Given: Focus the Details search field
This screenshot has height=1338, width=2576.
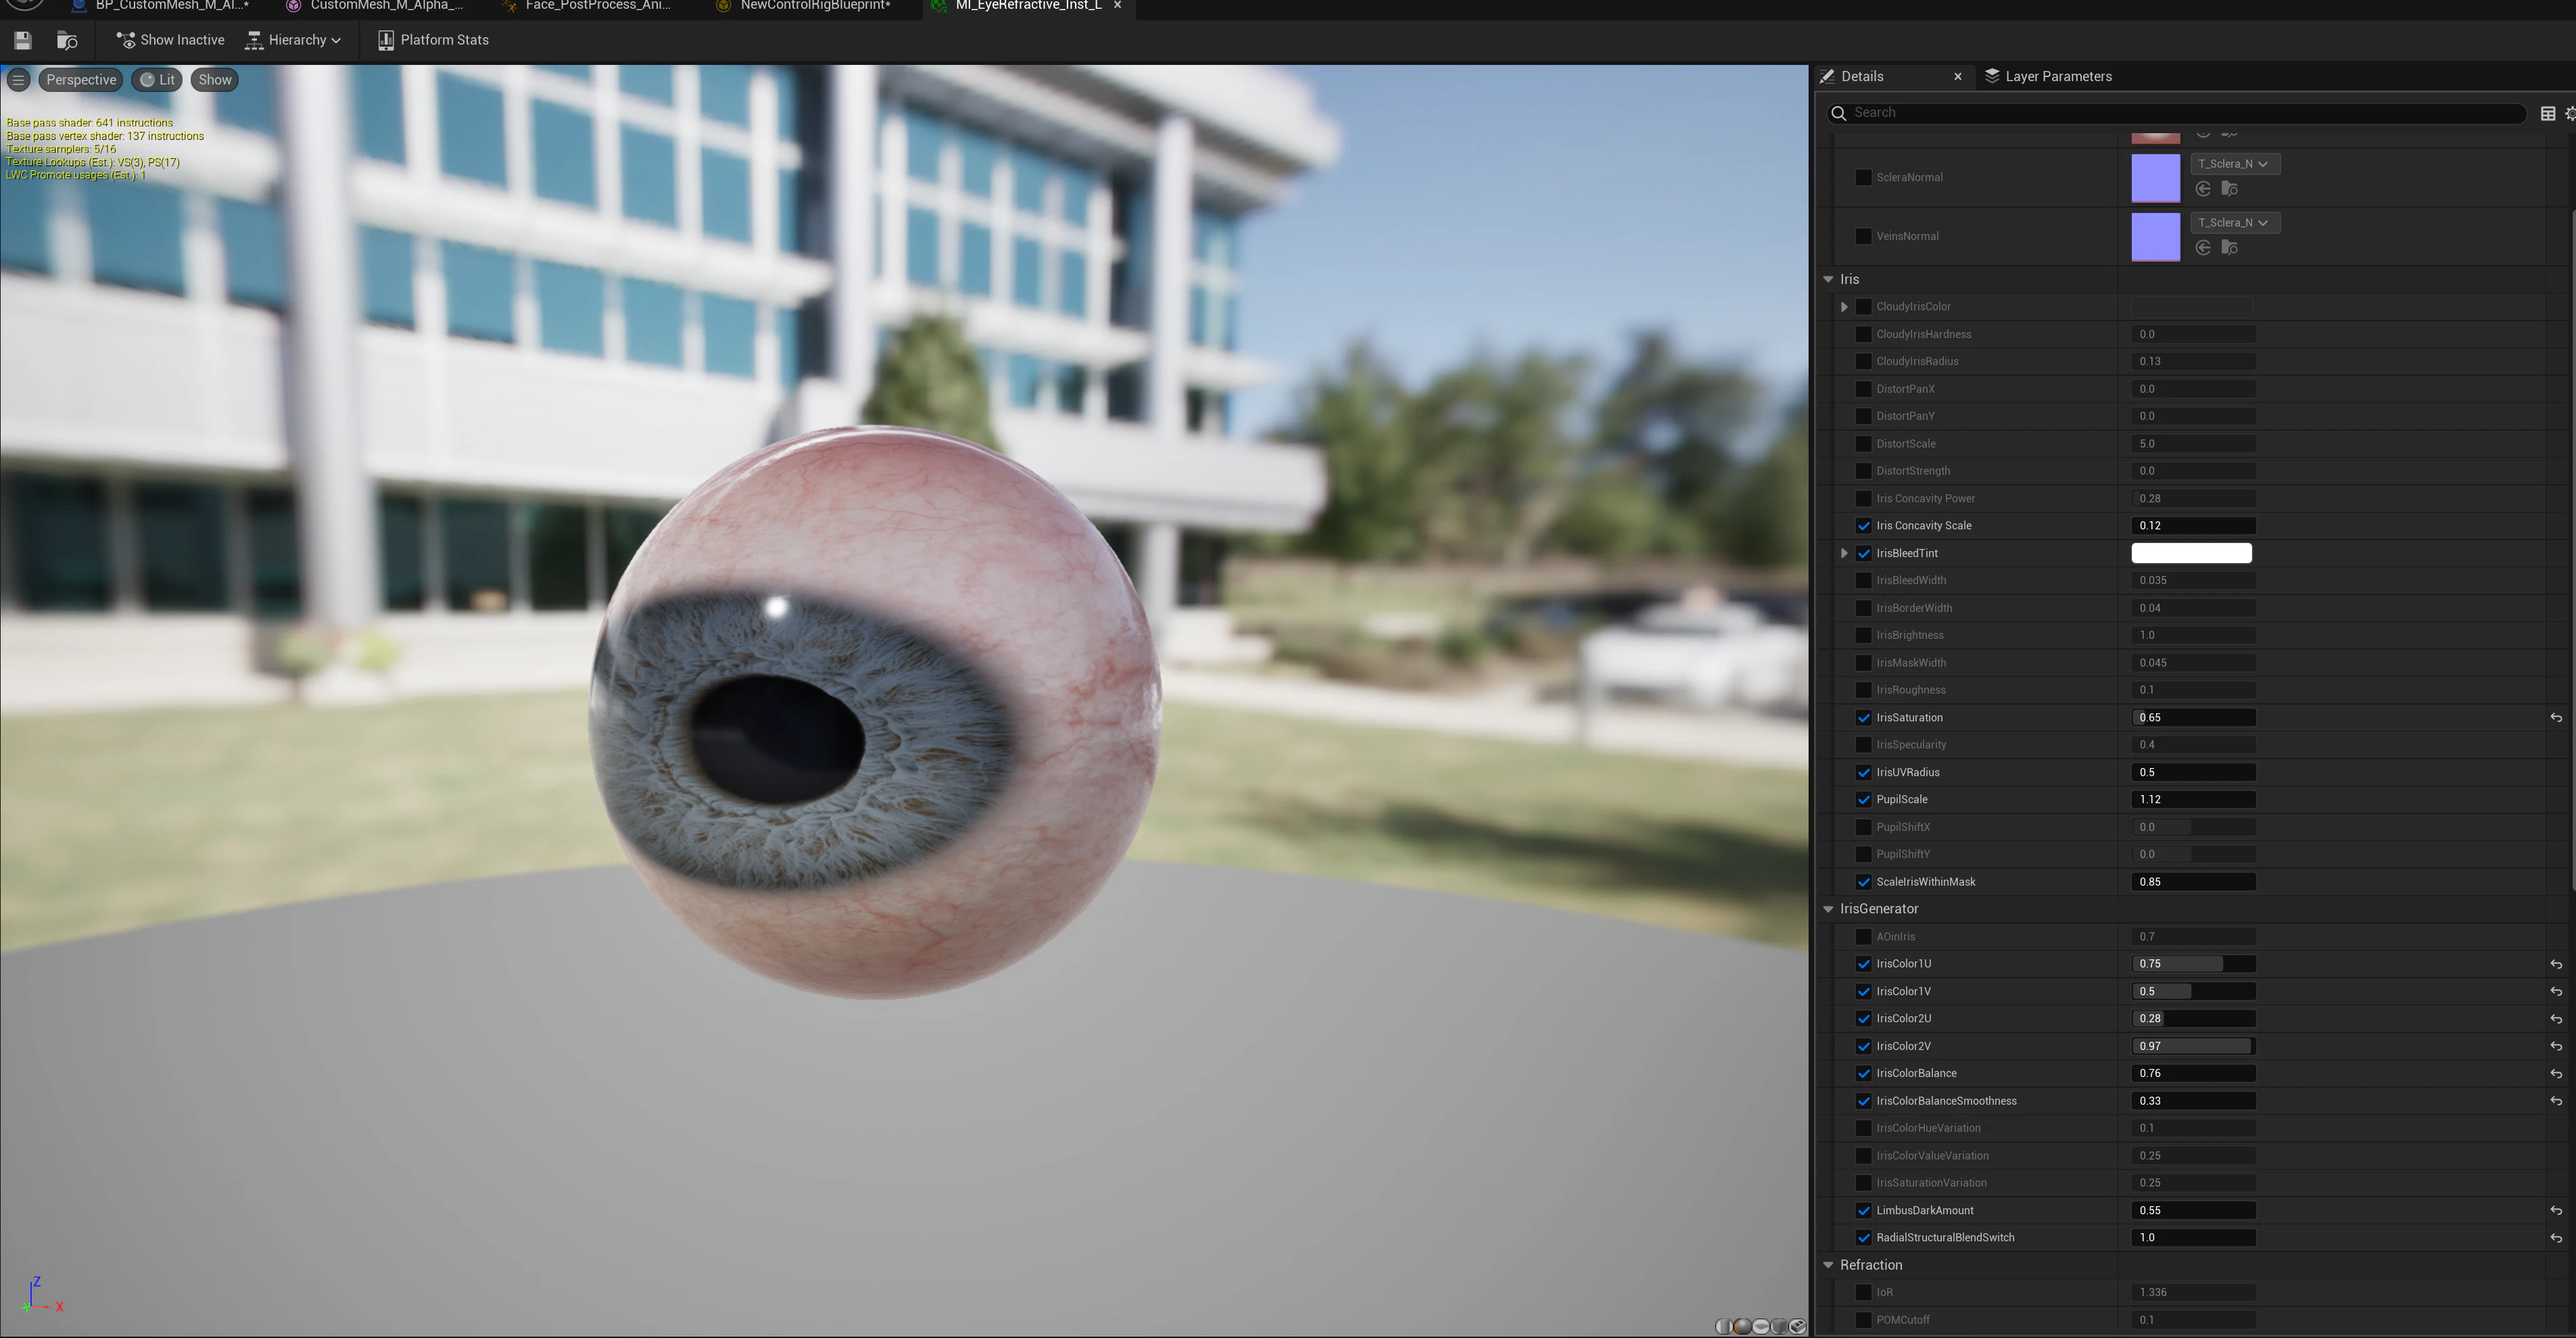Looking at the screenshot, I should tap(2177, 113).
